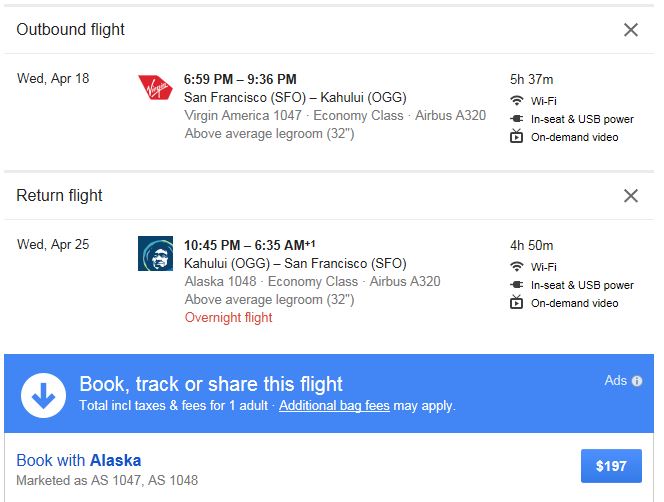Click the $197 booking price button
The width and height of the screenshot is (664, 502).
pos(611,466)
